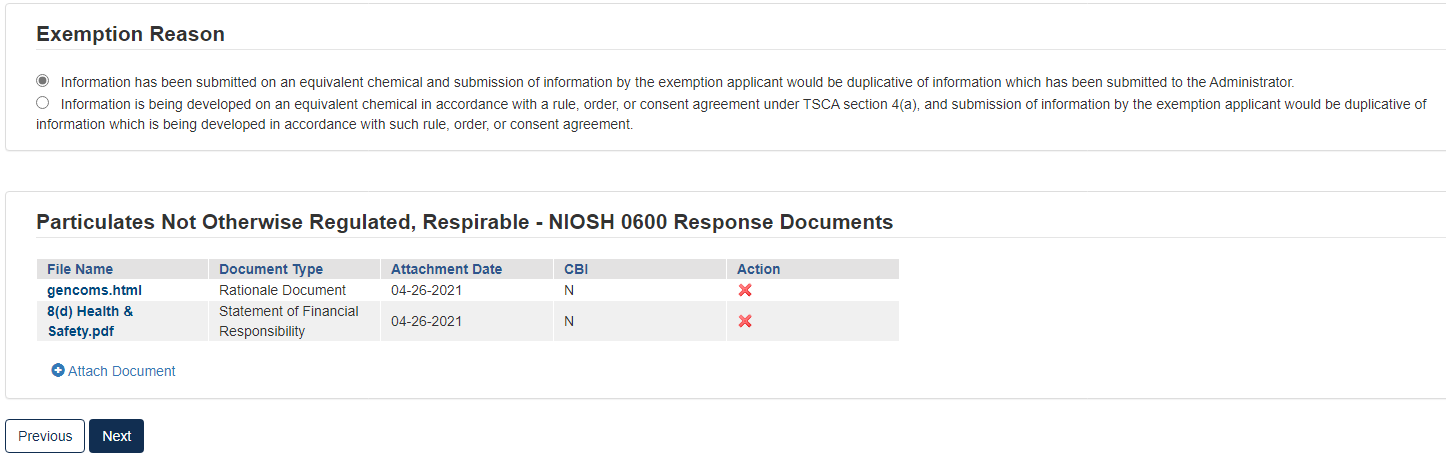The height and width of the screenshot is (458, 1446).
Task: Open the gencoms.html file link
Action: tap(94, 290)
